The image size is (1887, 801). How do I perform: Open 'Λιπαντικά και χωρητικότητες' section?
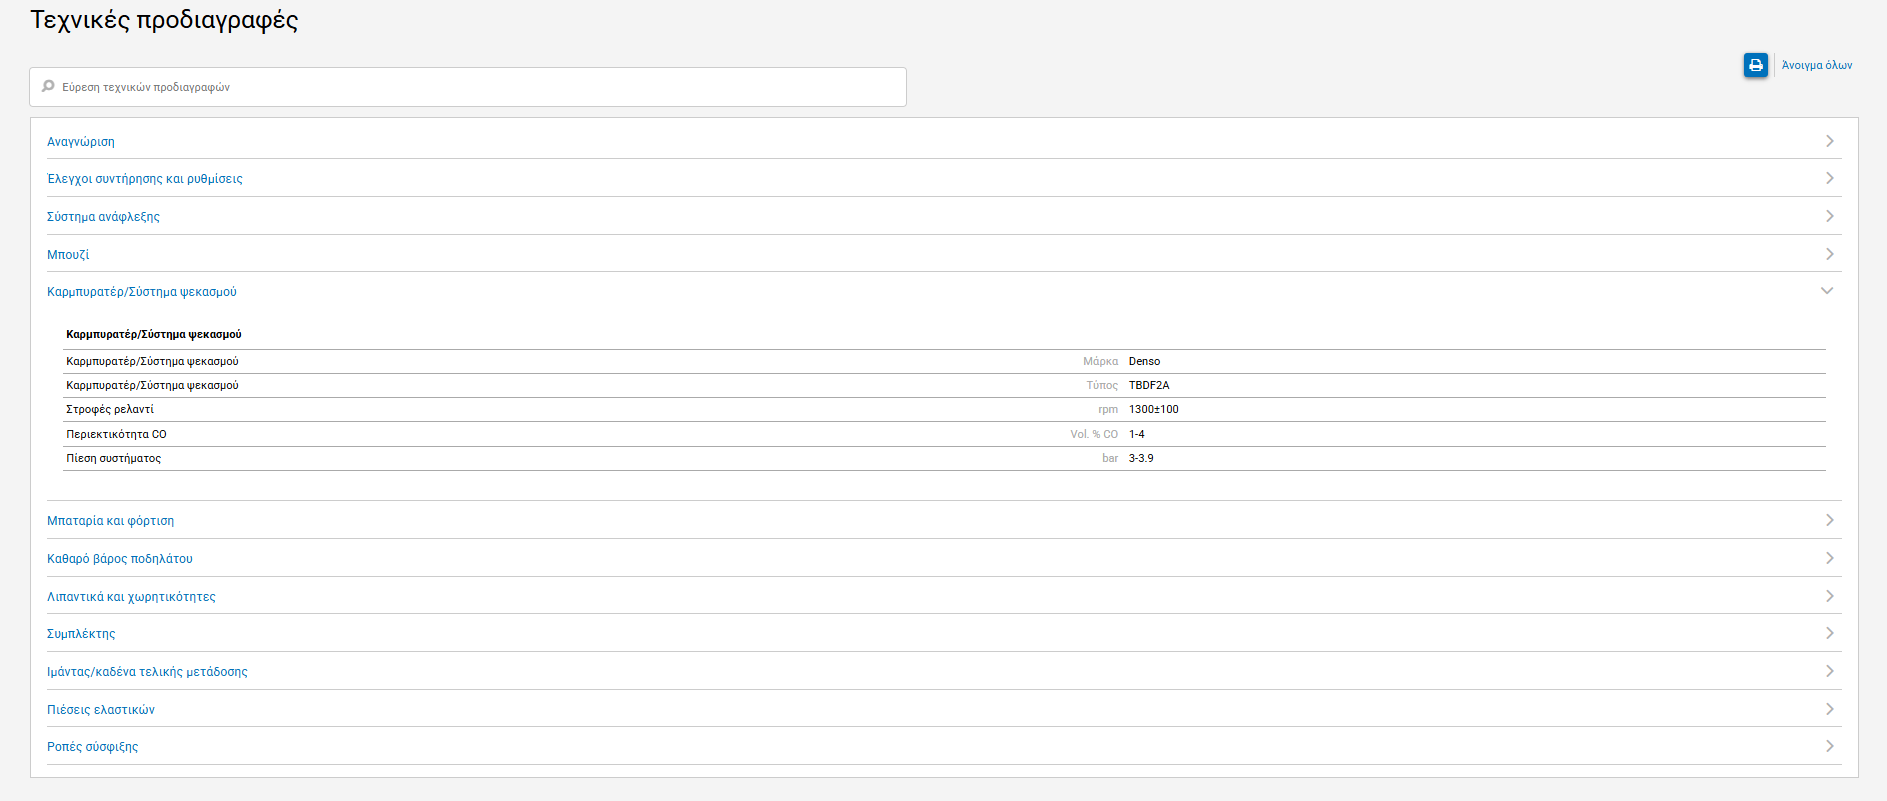point(131,597)
